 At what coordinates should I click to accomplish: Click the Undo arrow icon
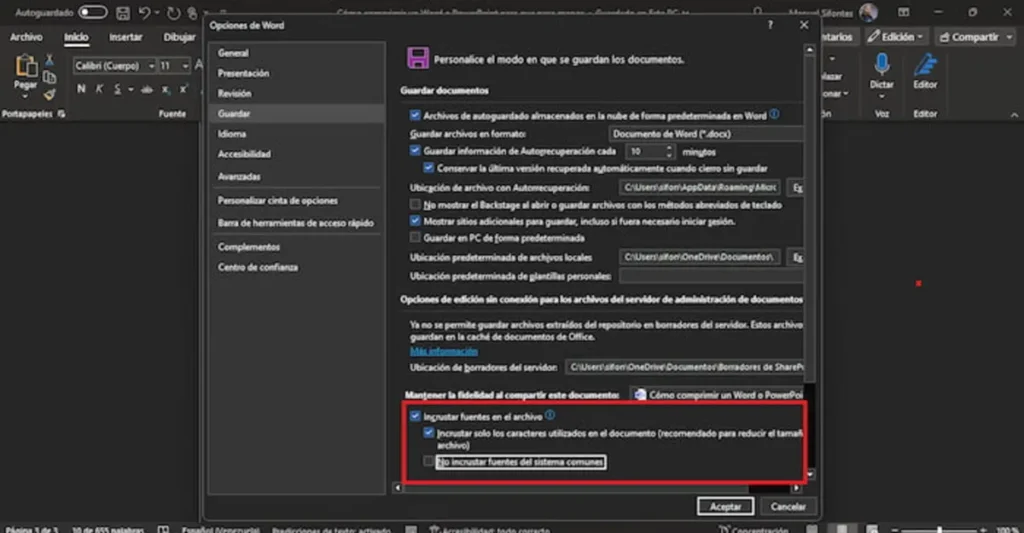[144, 12]
